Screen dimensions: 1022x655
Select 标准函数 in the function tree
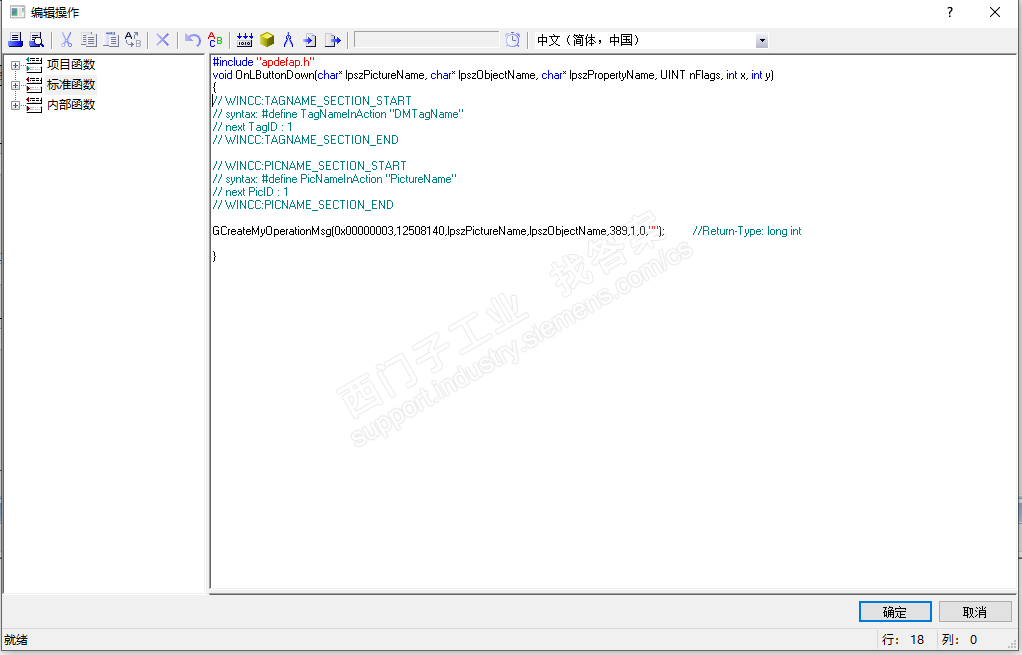[71, 85]
